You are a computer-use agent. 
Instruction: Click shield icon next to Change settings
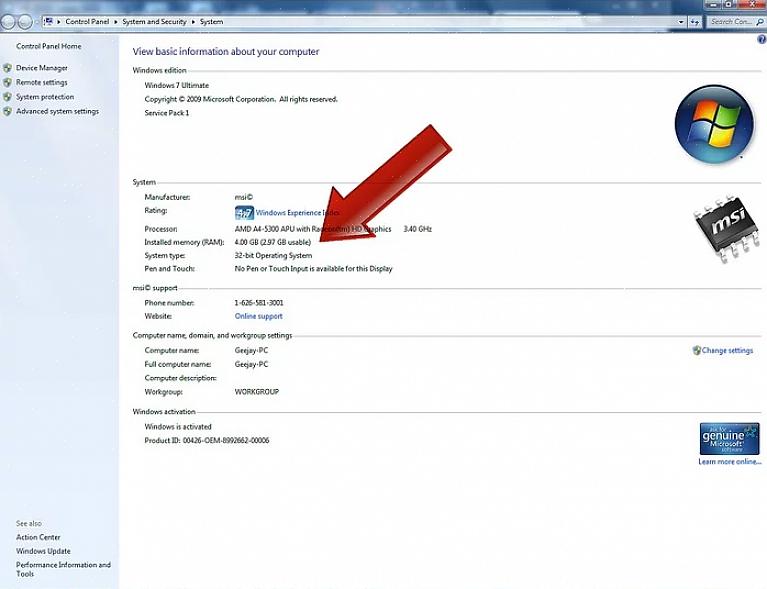(697, 350)
